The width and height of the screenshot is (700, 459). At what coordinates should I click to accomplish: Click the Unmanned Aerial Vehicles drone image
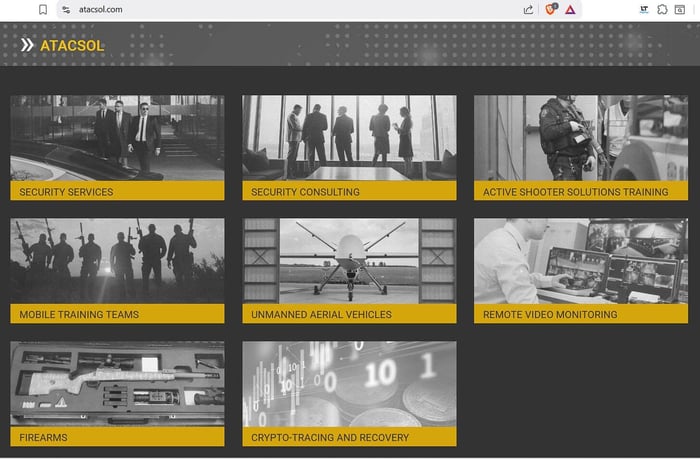coord(349,260)
